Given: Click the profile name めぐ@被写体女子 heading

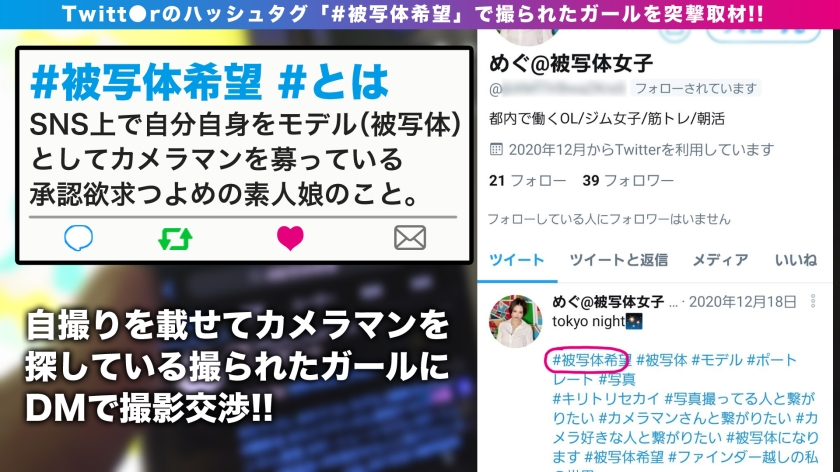Looking at the screenshot, I should click(x=571, y=64).
